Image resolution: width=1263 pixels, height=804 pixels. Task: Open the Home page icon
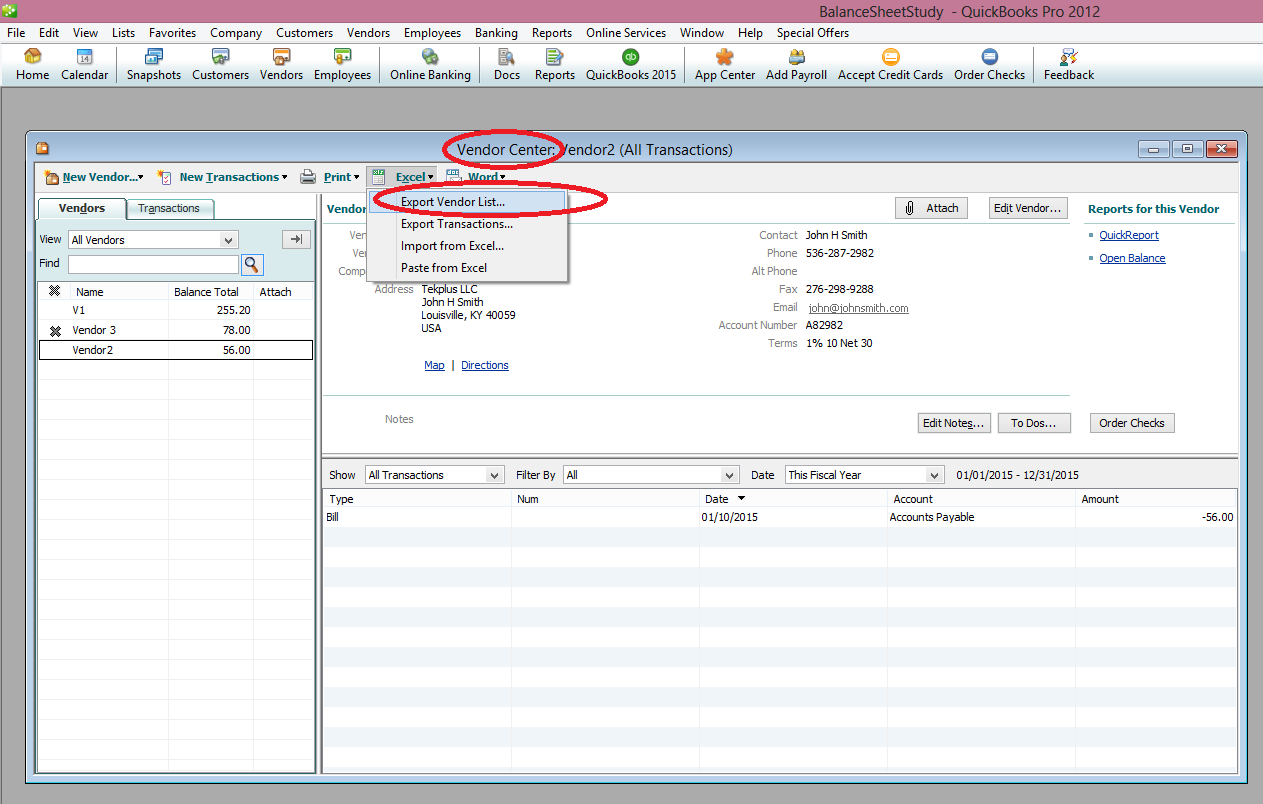(31, 64)
